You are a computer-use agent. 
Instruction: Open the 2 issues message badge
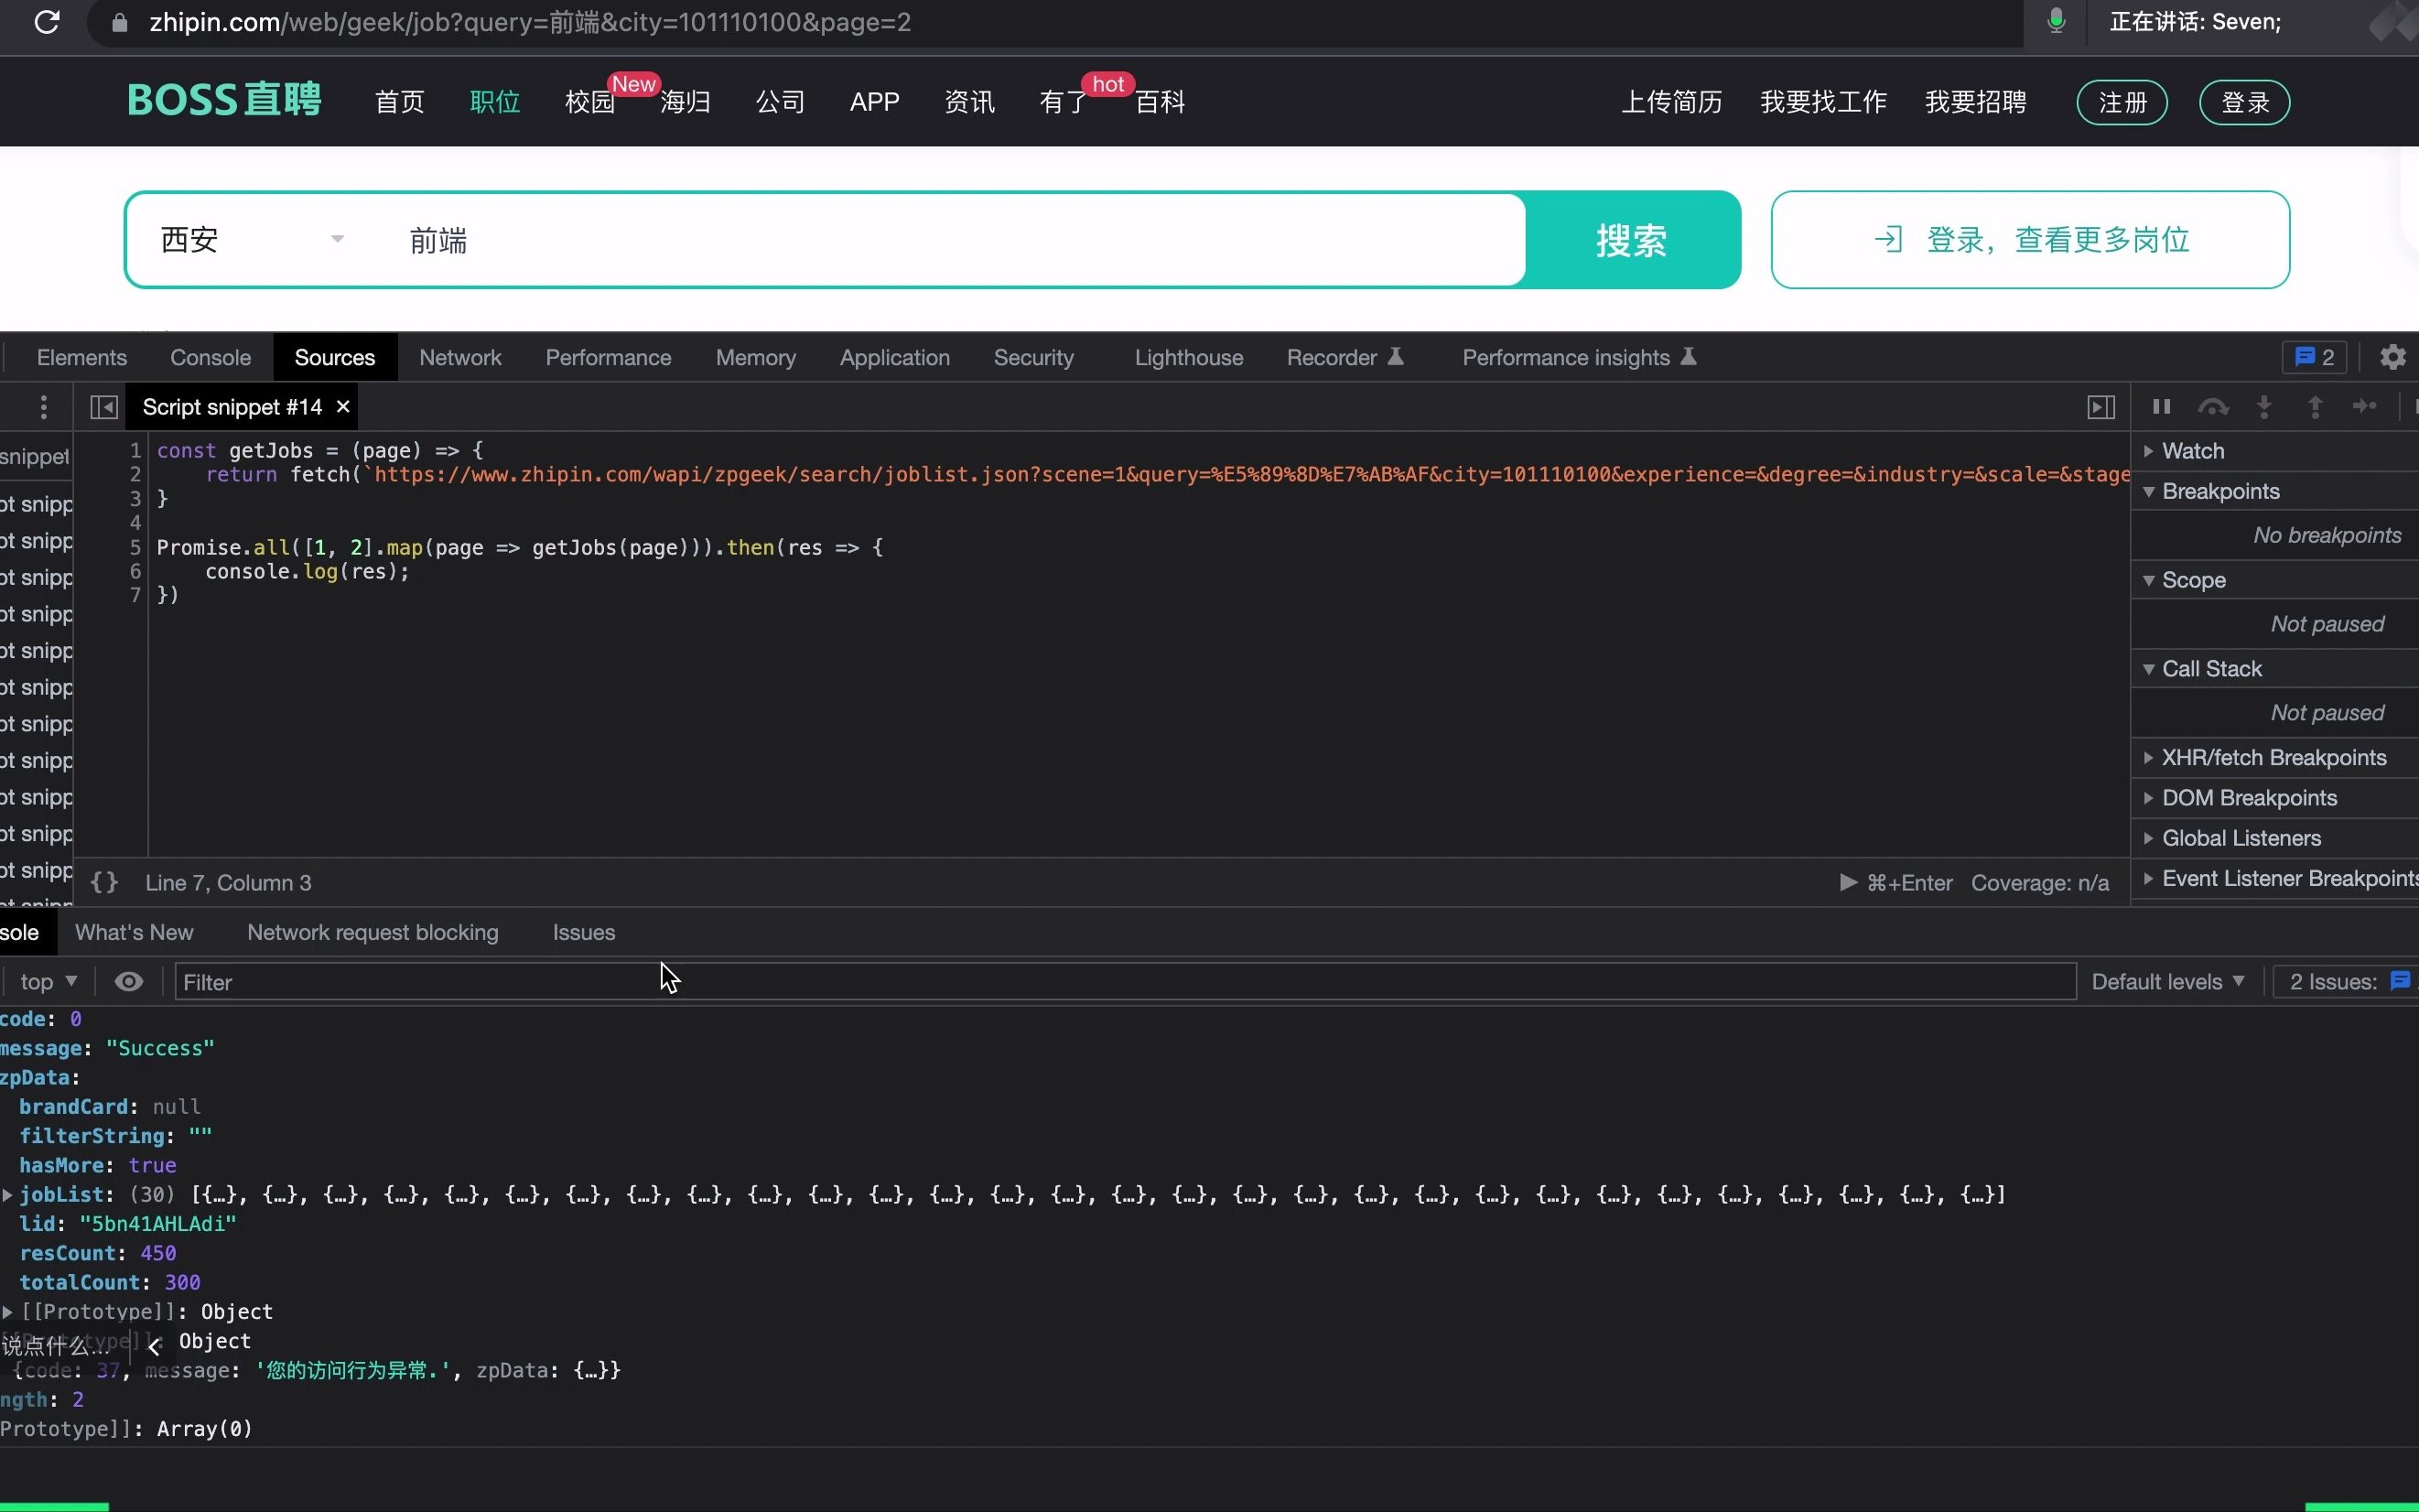pos(2314,357)
